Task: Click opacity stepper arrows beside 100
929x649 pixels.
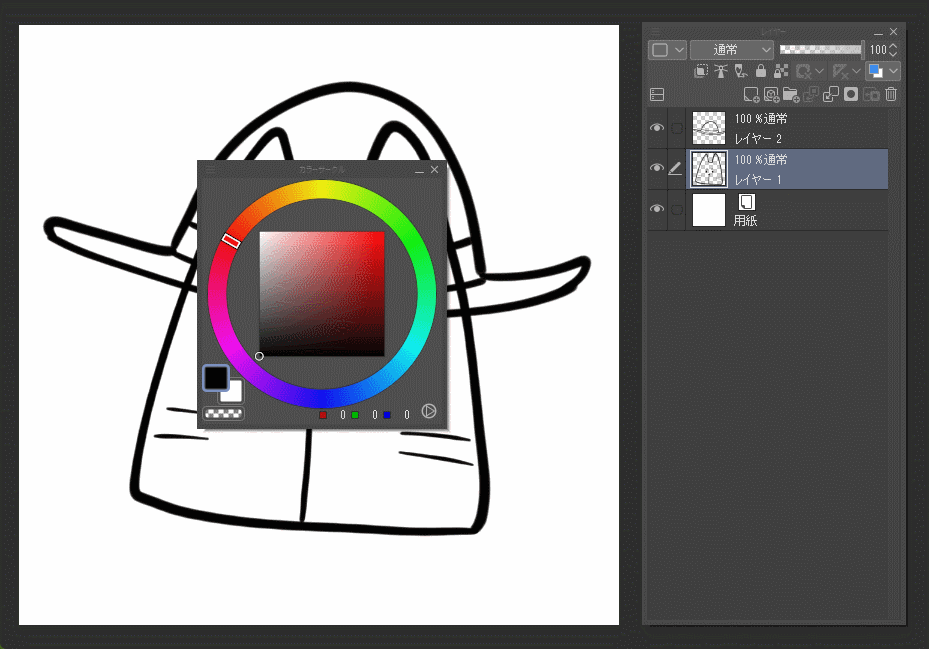Action: [893, 50]
